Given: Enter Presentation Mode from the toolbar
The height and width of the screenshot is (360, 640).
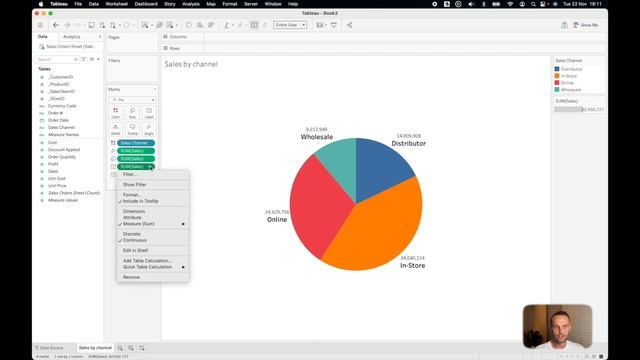Looking at the screenshot, I should point(334,25).
